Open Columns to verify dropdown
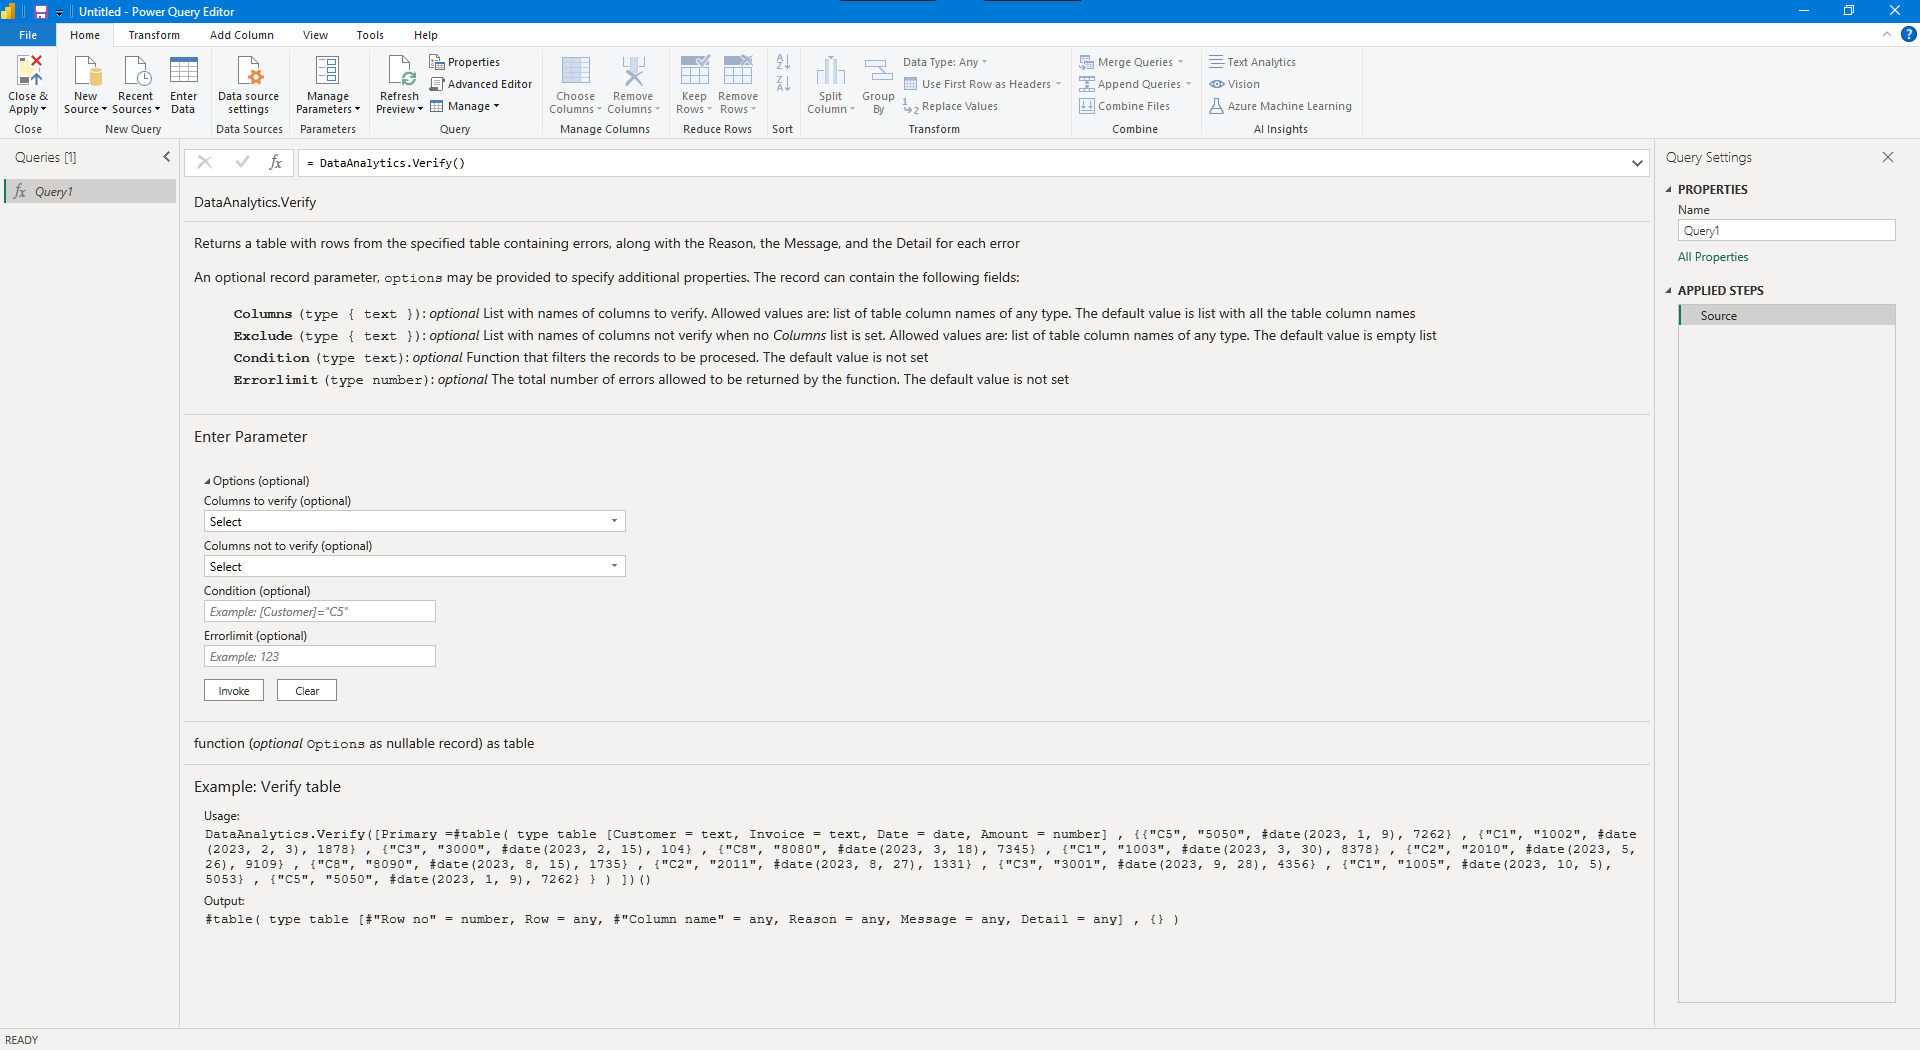Image resolution: width=1920 pixels, height=1050 pixels. (414, 521)
